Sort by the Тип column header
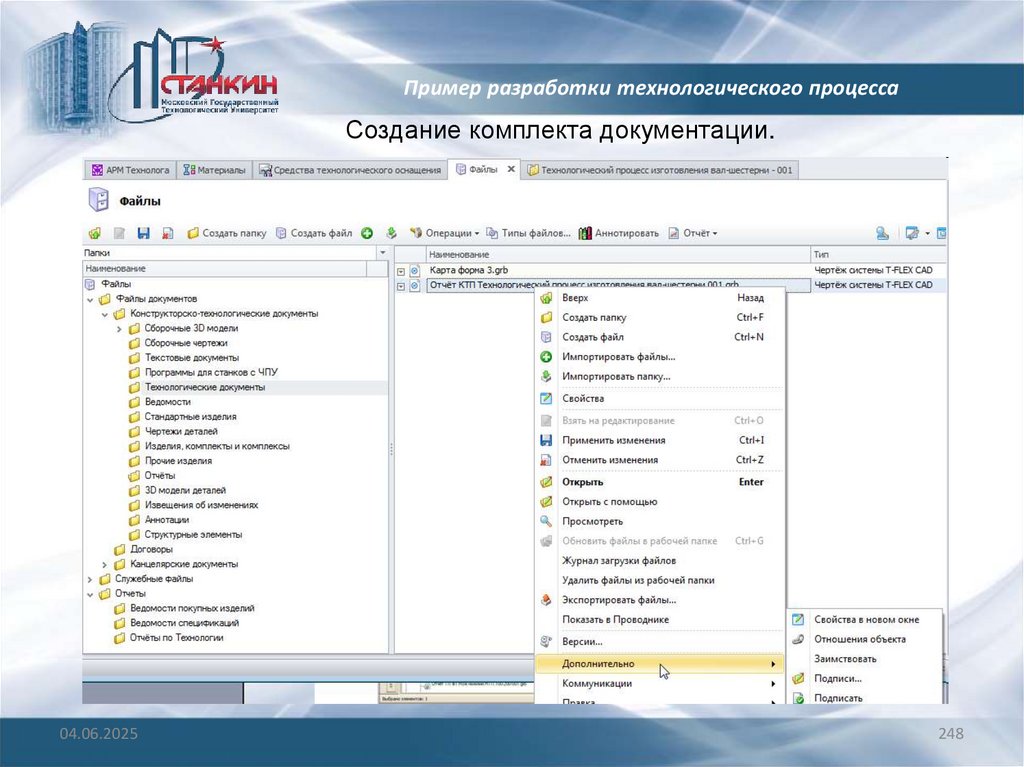Viewport: 1024px width, 767px height. click(x=878, y=254)
